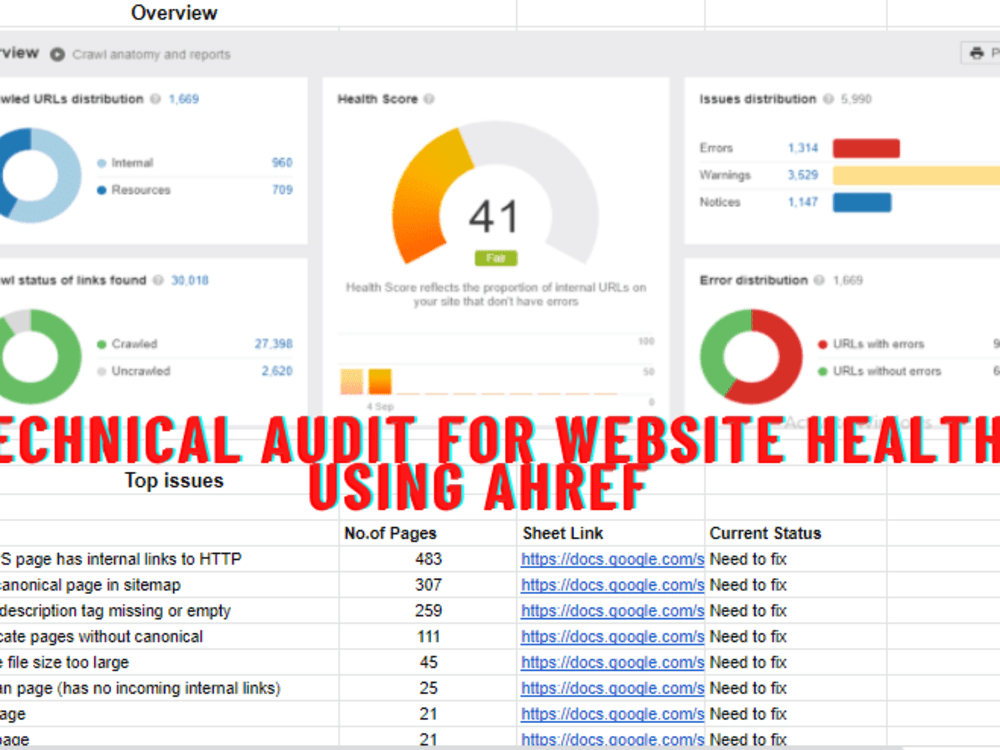Click the yellow Warnings bar
Screen dimensions: 1000x750
[916, 175]
